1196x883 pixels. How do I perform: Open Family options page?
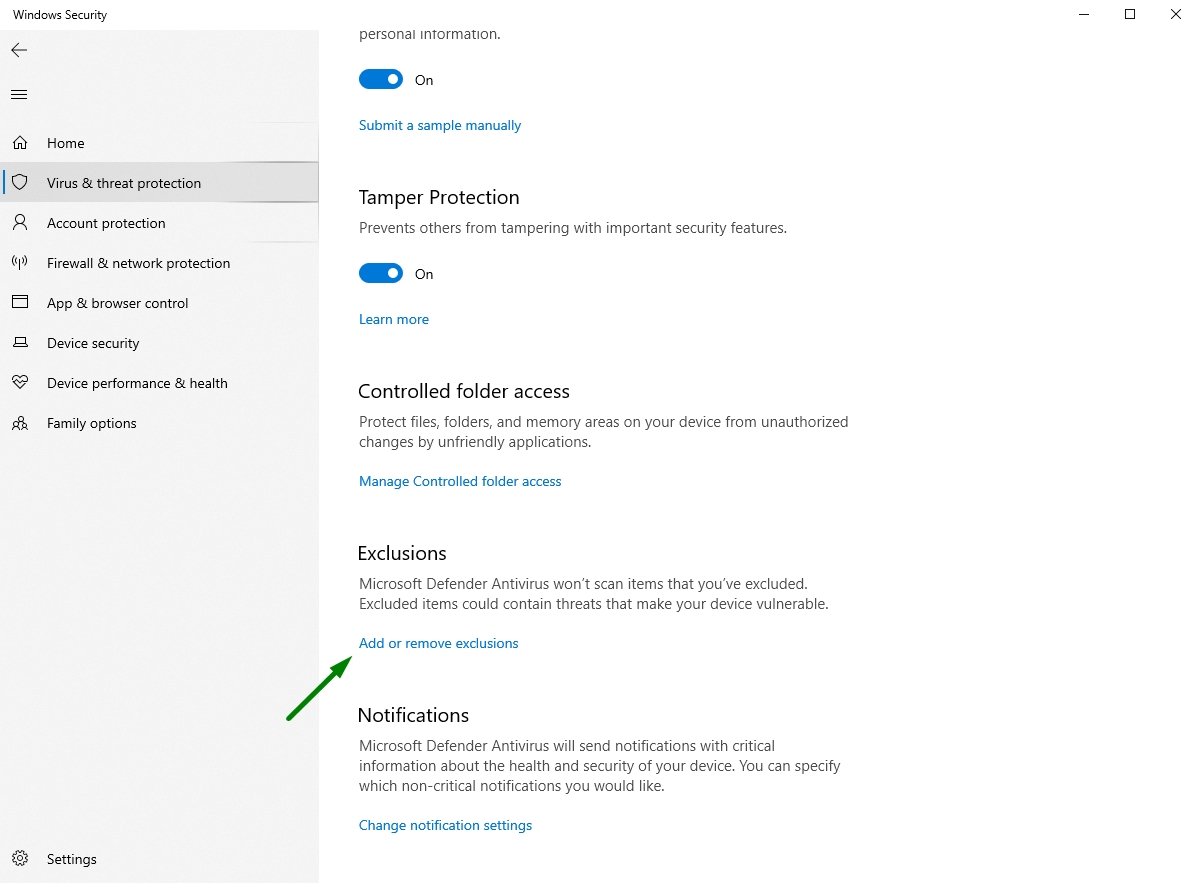[159, 422]
